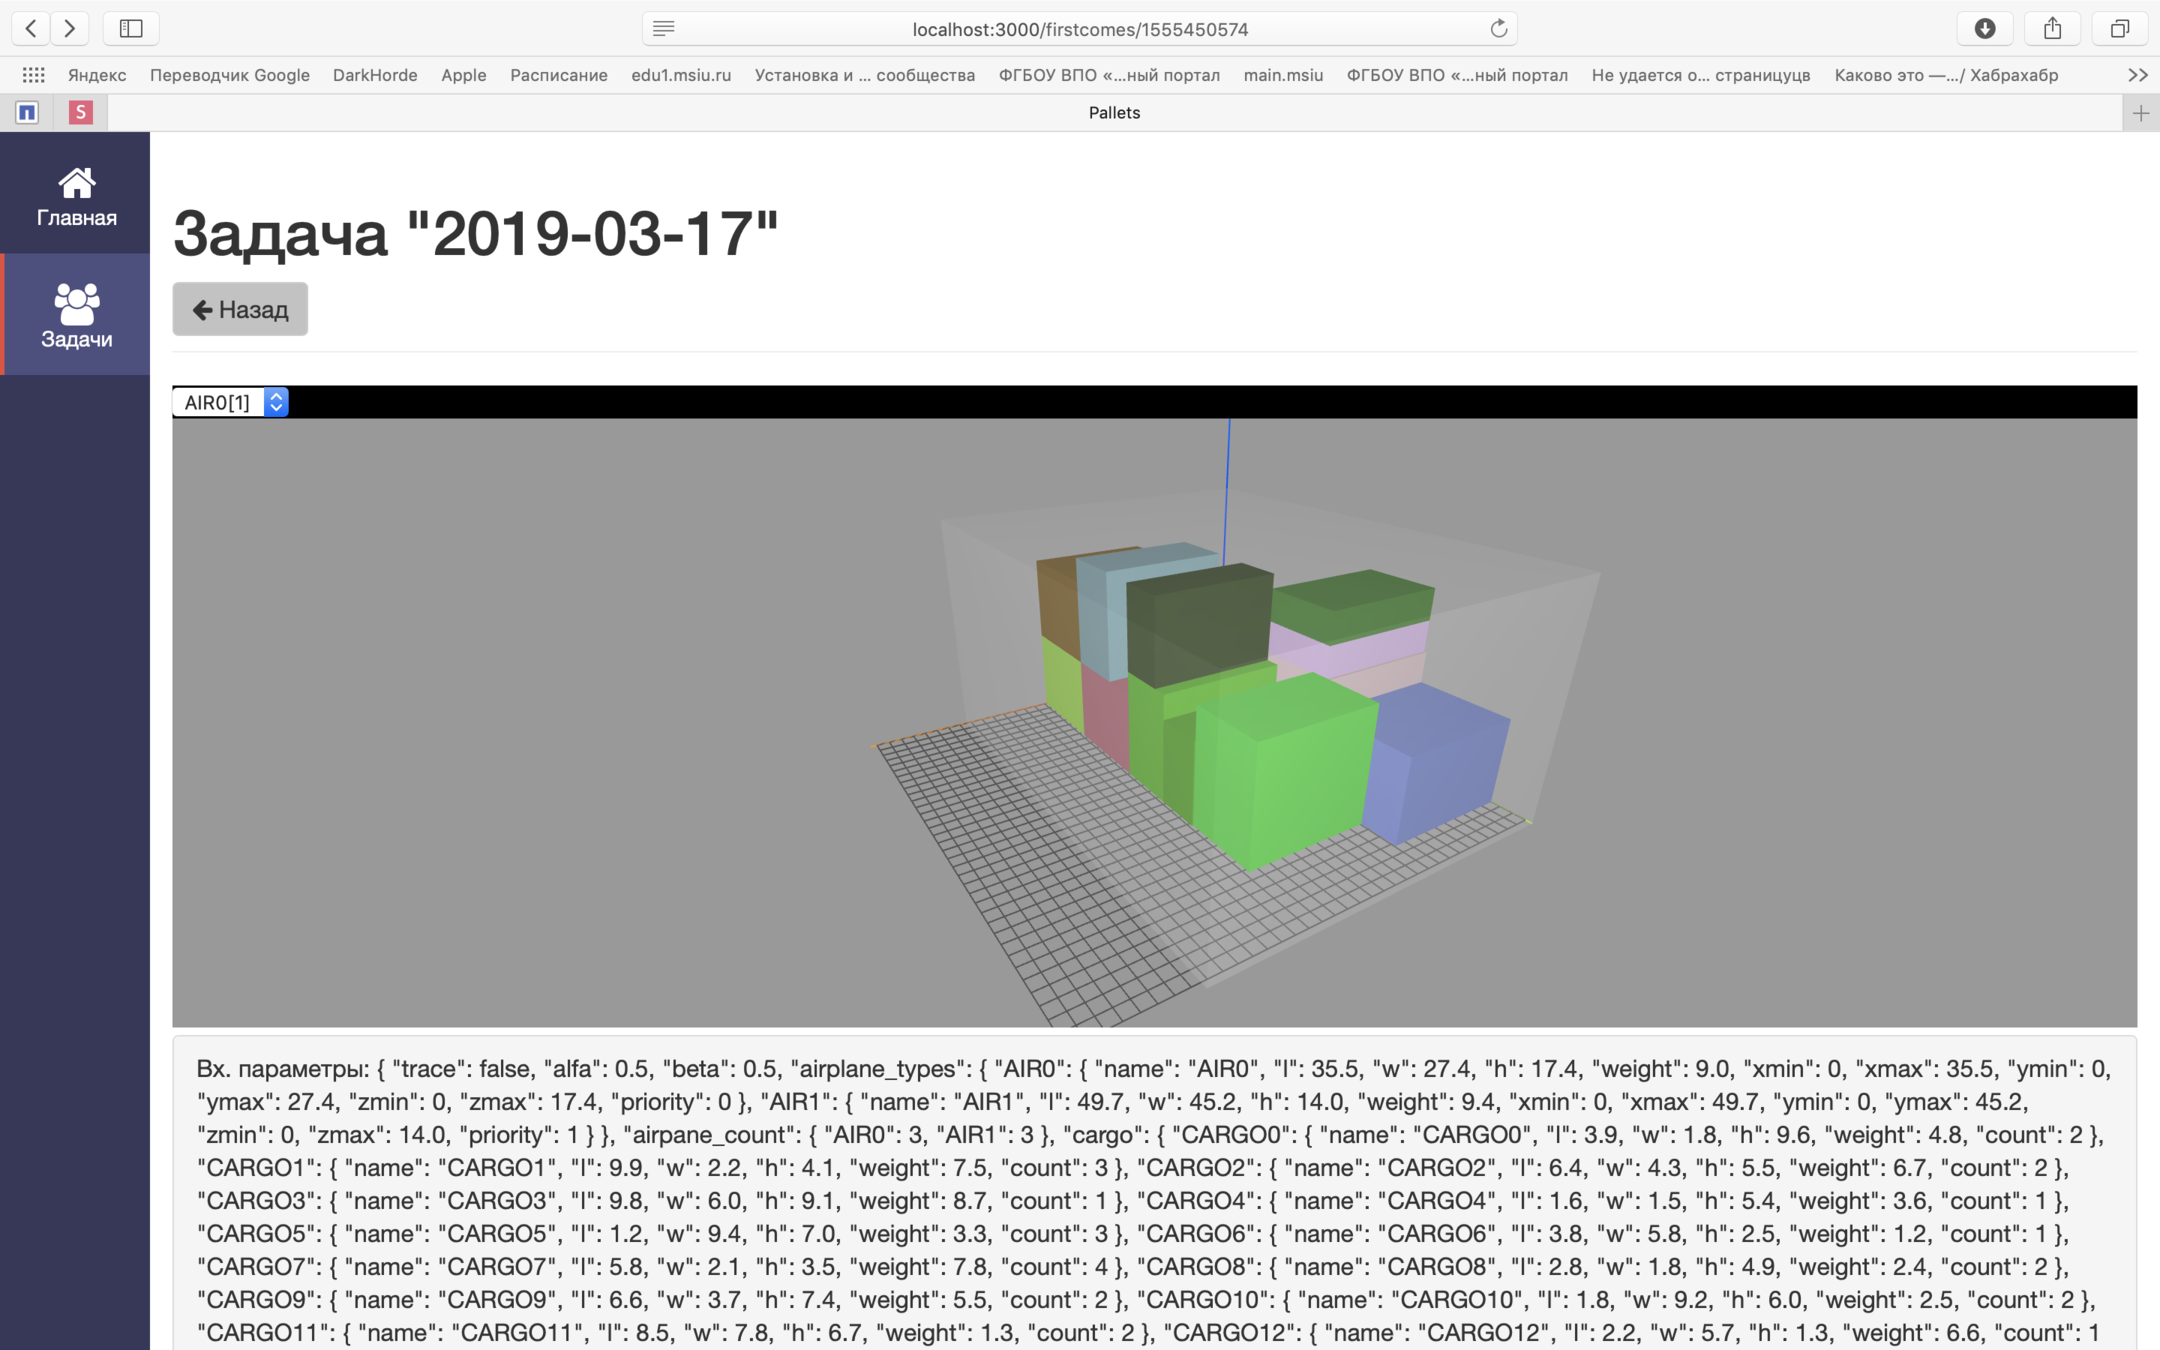
Task: Switch to the Pallets tab
Action: tap(1114, 112)
